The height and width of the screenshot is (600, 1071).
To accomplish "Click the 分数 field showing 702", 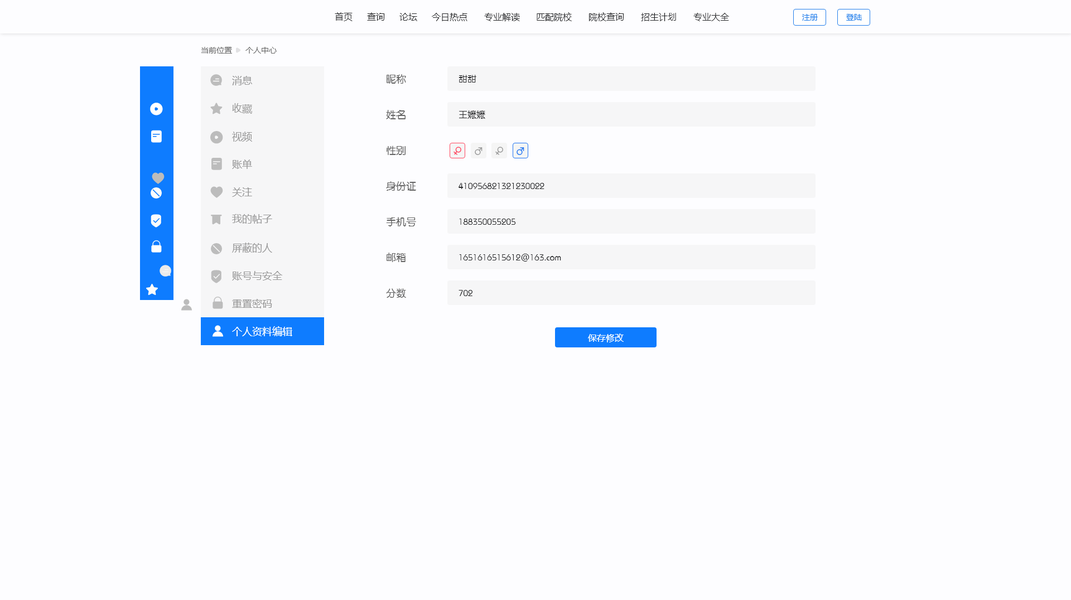I will (x=631, y=293).
